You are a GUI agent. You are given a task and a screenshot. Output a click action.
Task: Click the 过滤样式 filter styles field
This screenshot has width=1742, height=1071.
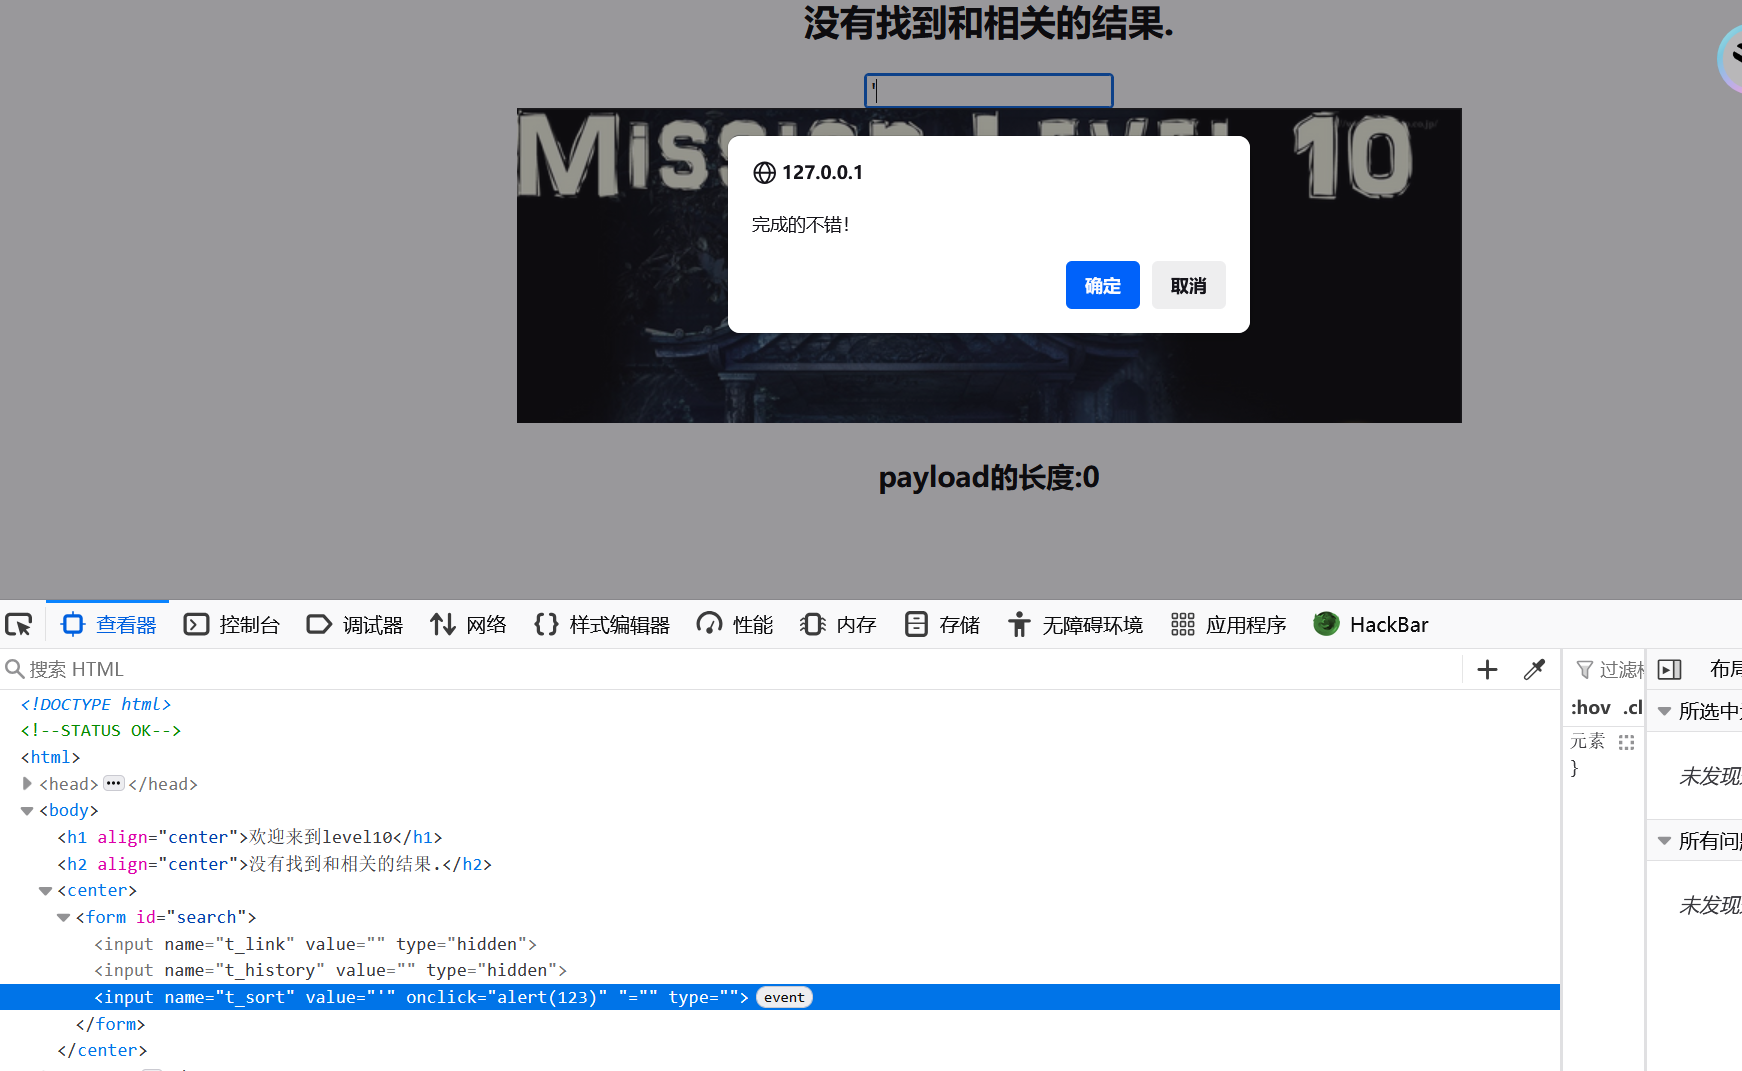pyautogui.click(x=1610, y=670)
